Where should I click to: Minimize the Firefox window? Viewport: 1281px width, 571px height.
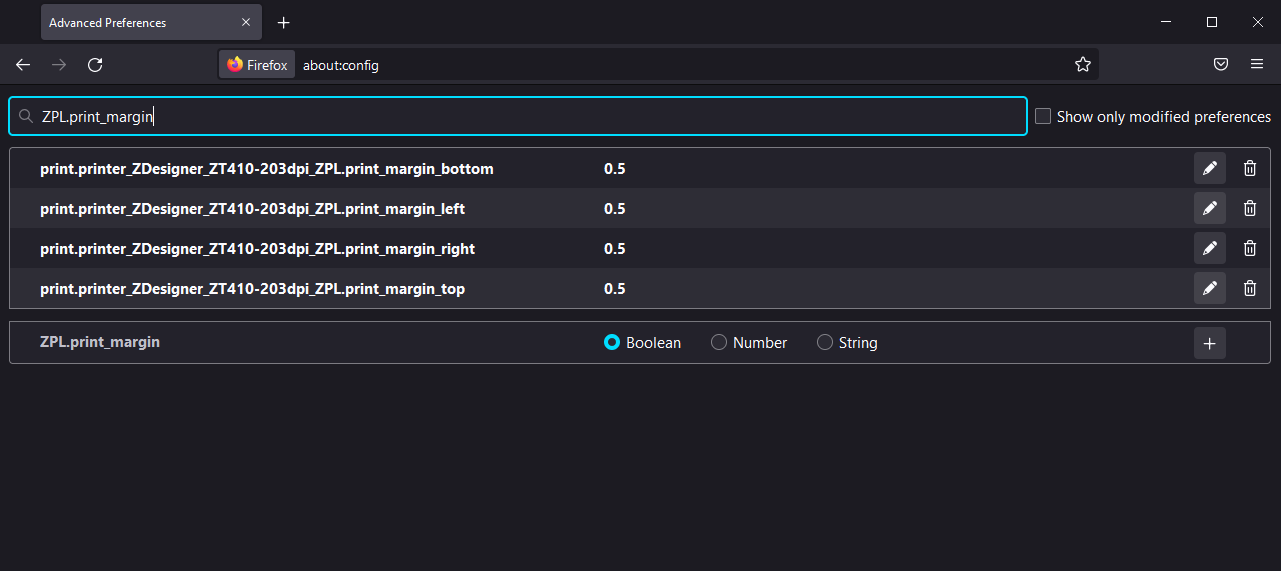[x=1165, y=22]
